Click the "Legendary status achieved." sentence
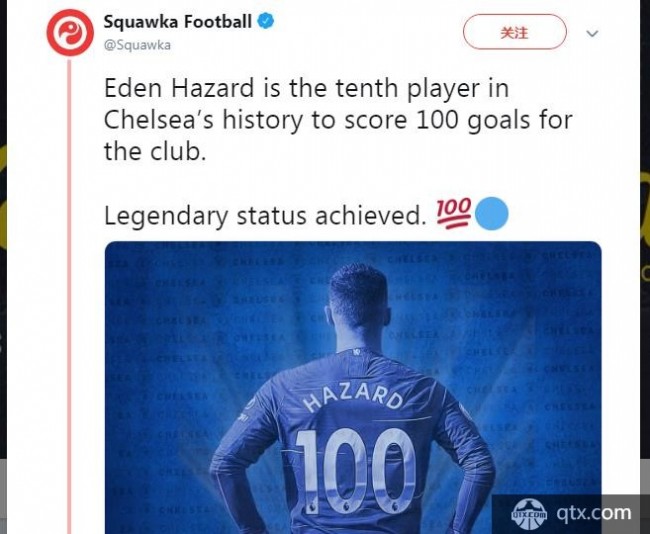 point(265,216)
